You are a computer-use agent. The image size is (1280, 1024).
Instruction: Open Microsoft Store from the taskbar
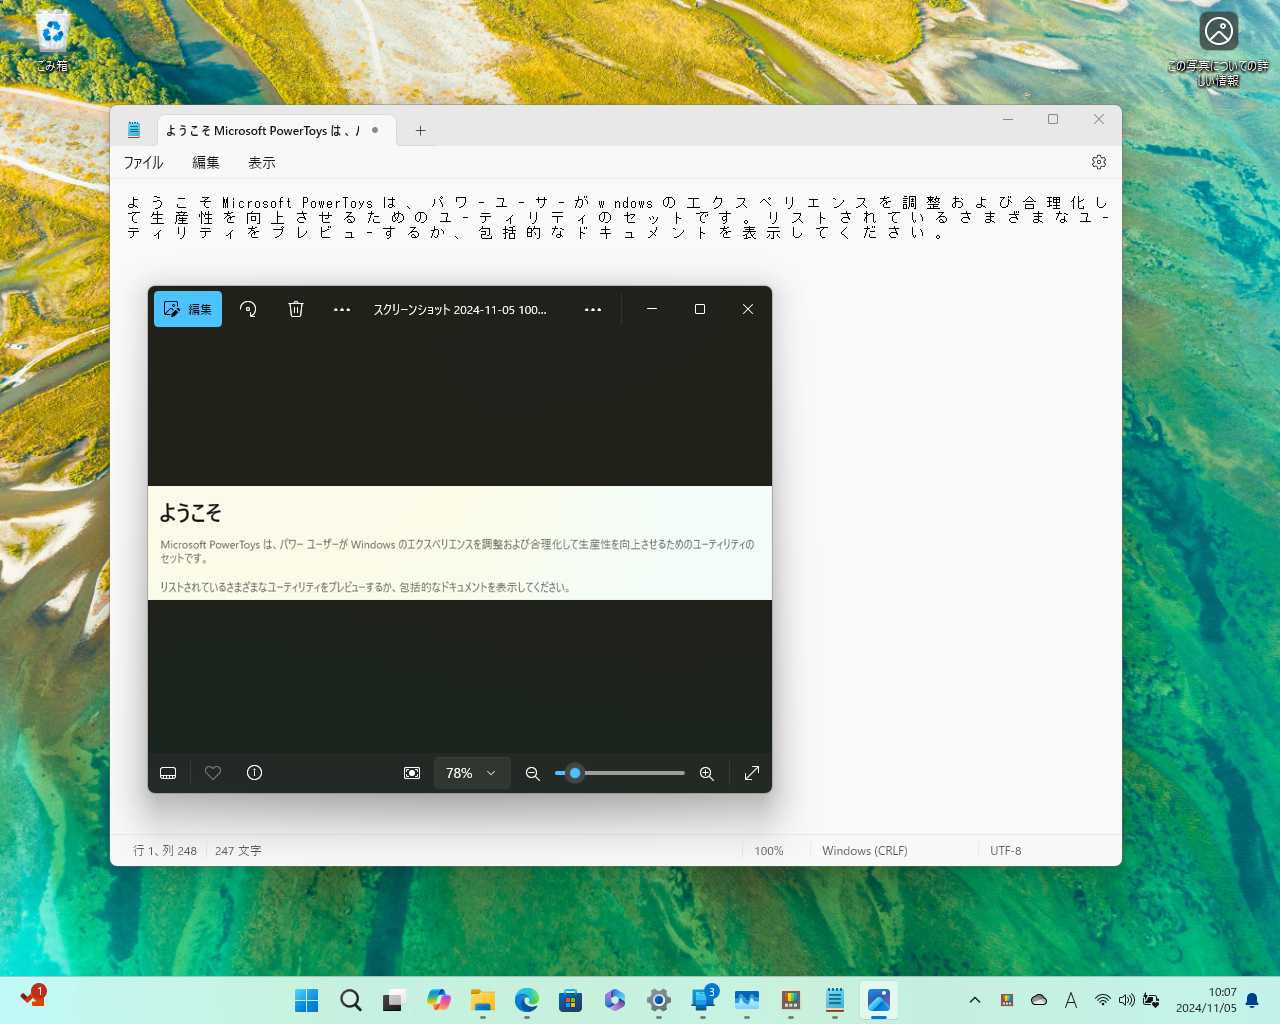571,1000
